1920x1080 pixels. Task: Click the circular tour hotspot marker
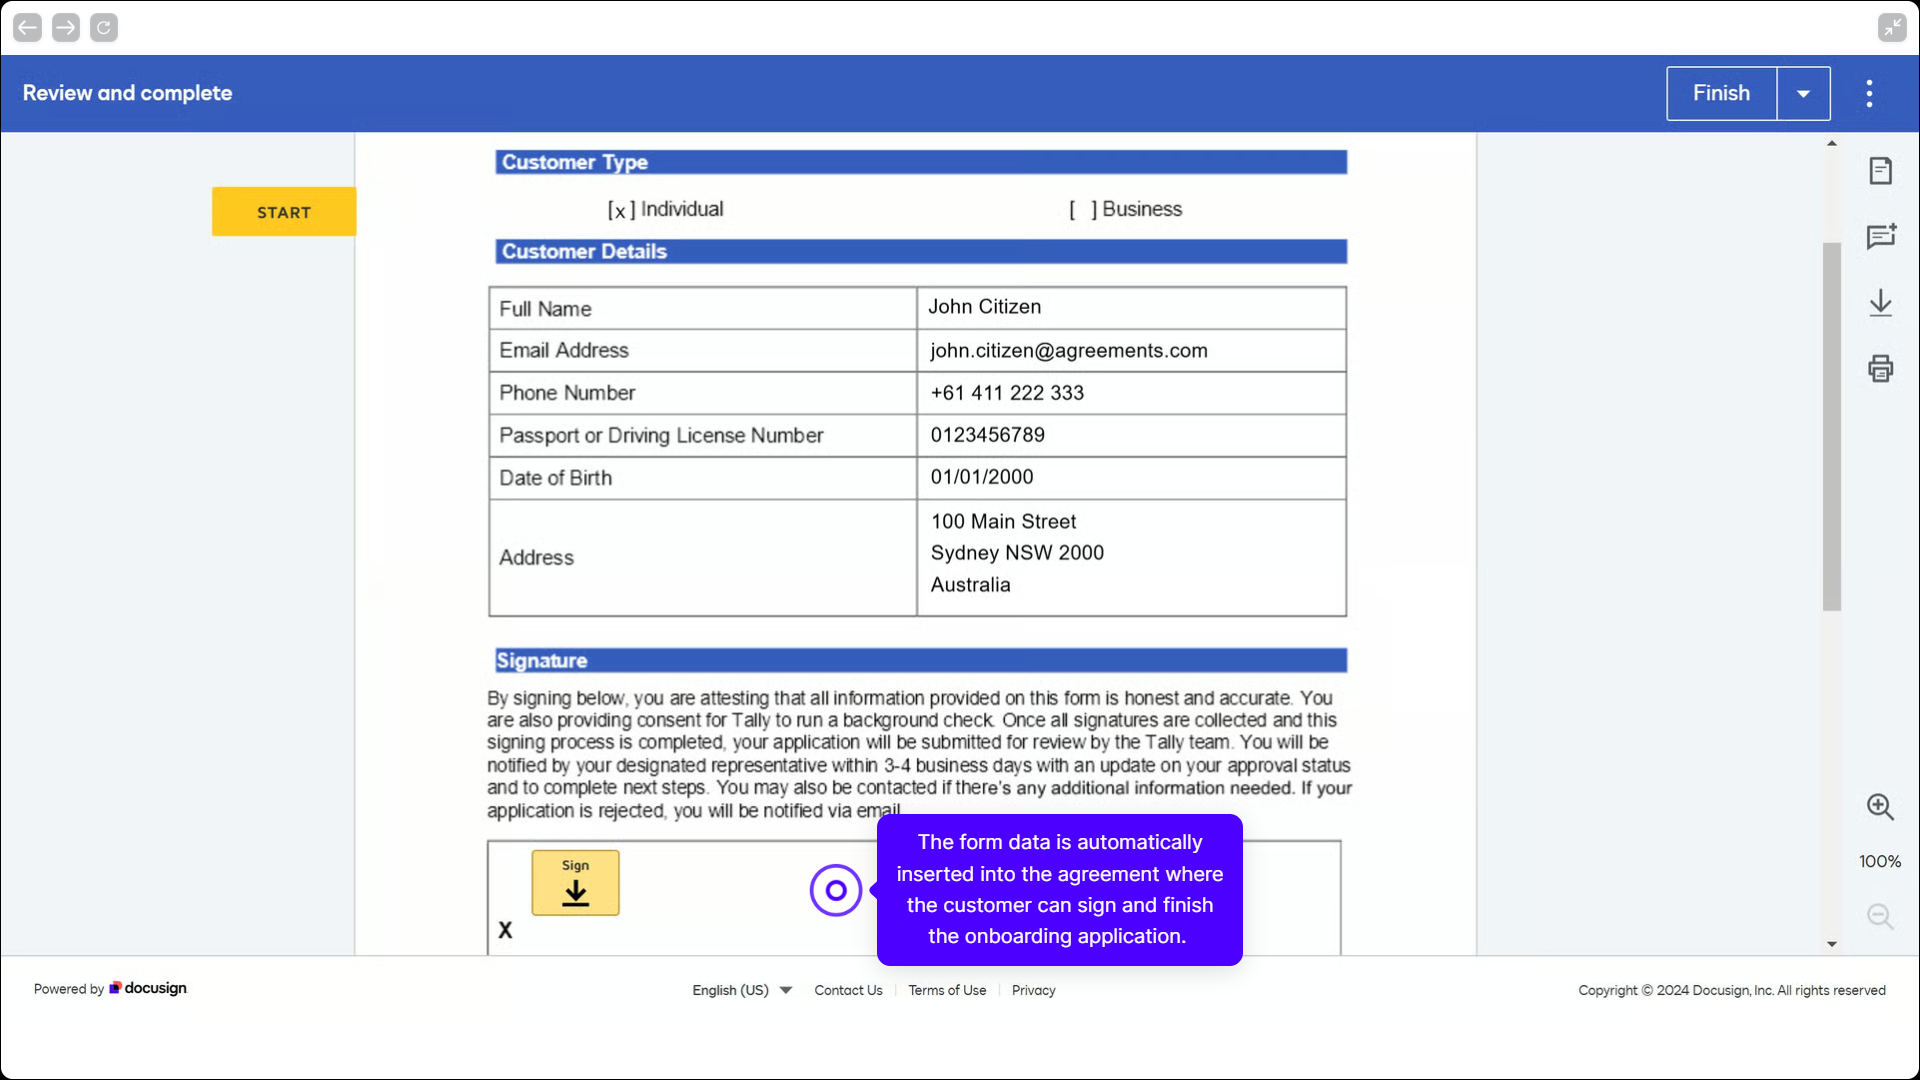836,890
